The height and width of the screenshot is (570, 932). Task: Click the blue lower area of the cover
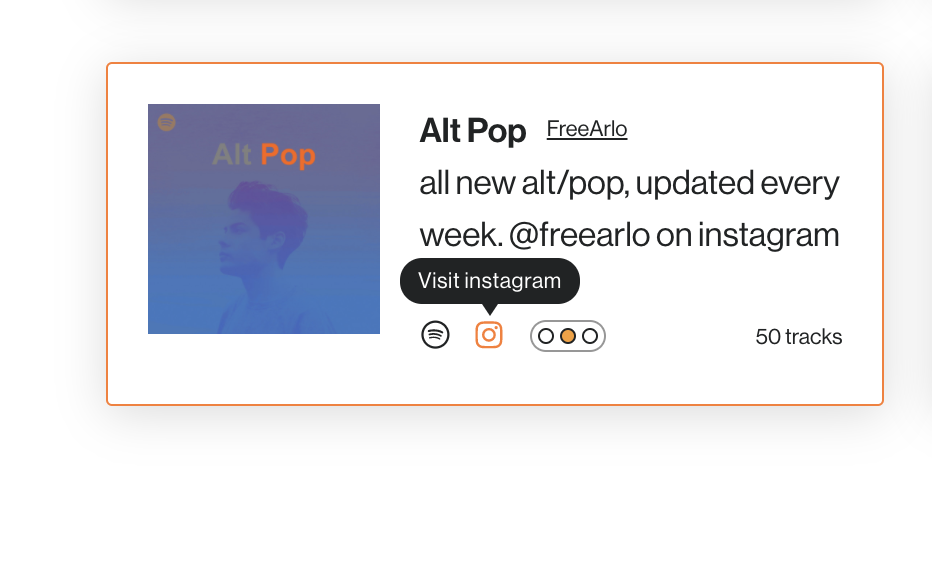(264, 309)
